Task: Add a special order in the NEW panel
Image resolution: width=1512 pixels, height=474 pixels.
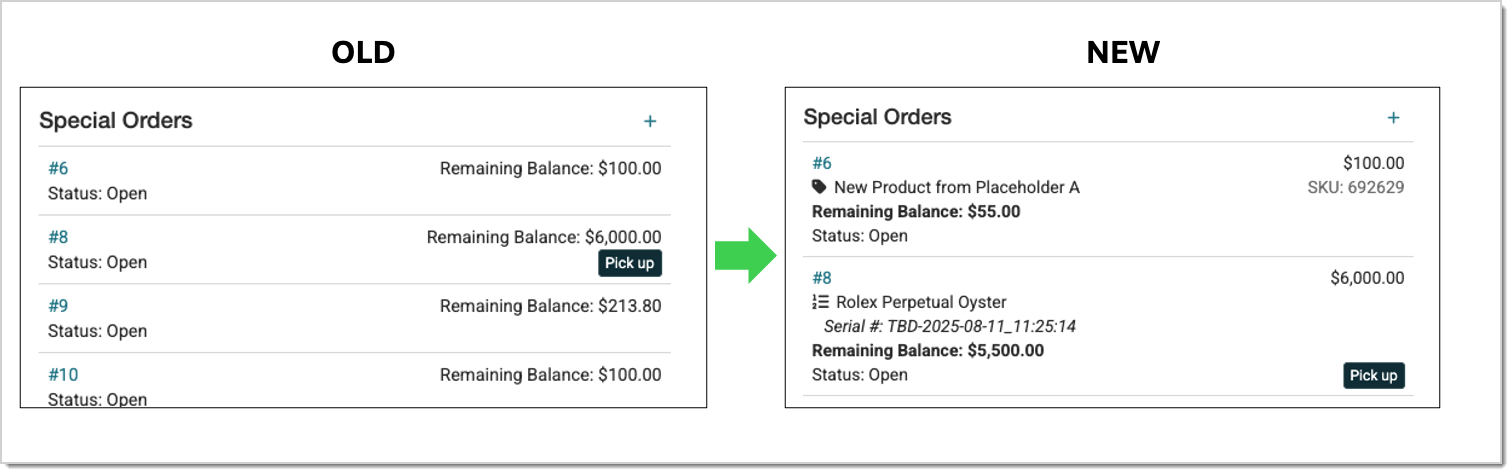Action: point(1393,118)
